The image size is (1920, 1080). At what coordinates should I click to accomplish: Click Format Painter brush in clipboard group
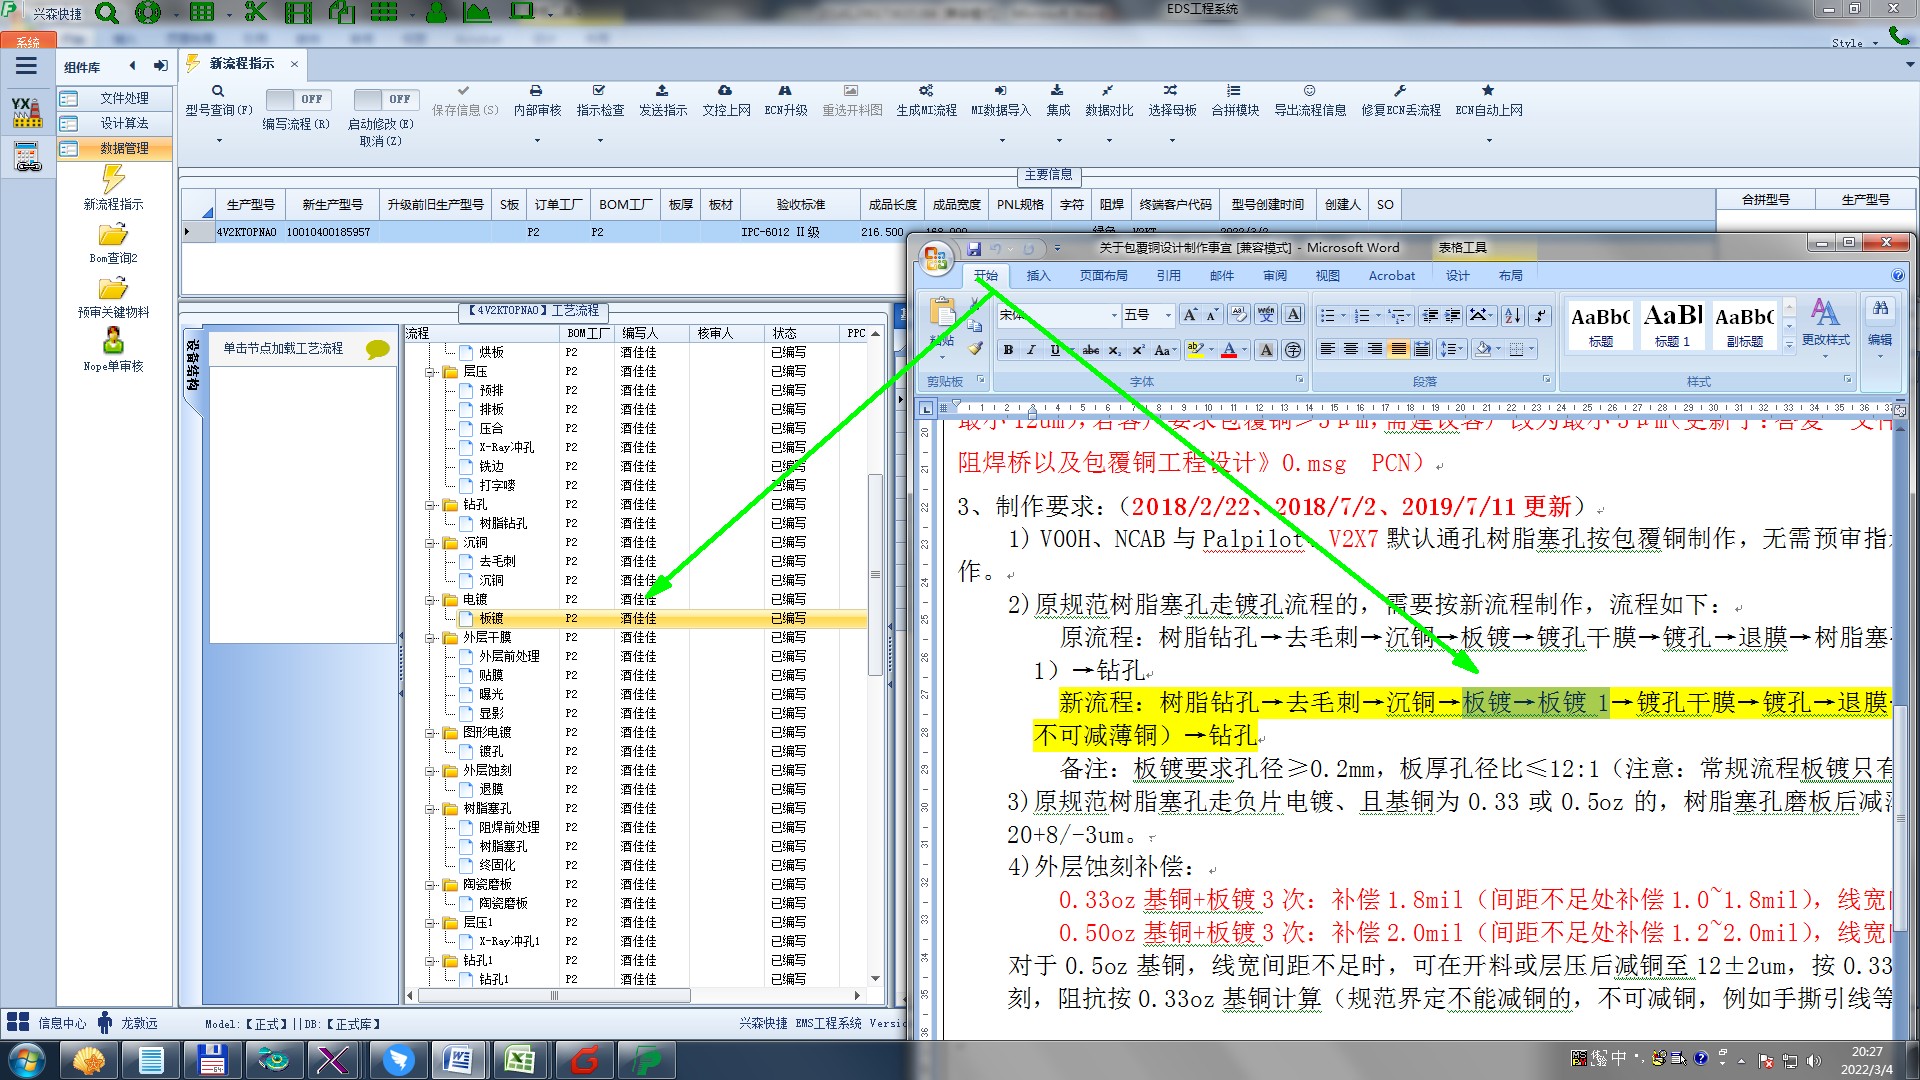pos(975,349)
